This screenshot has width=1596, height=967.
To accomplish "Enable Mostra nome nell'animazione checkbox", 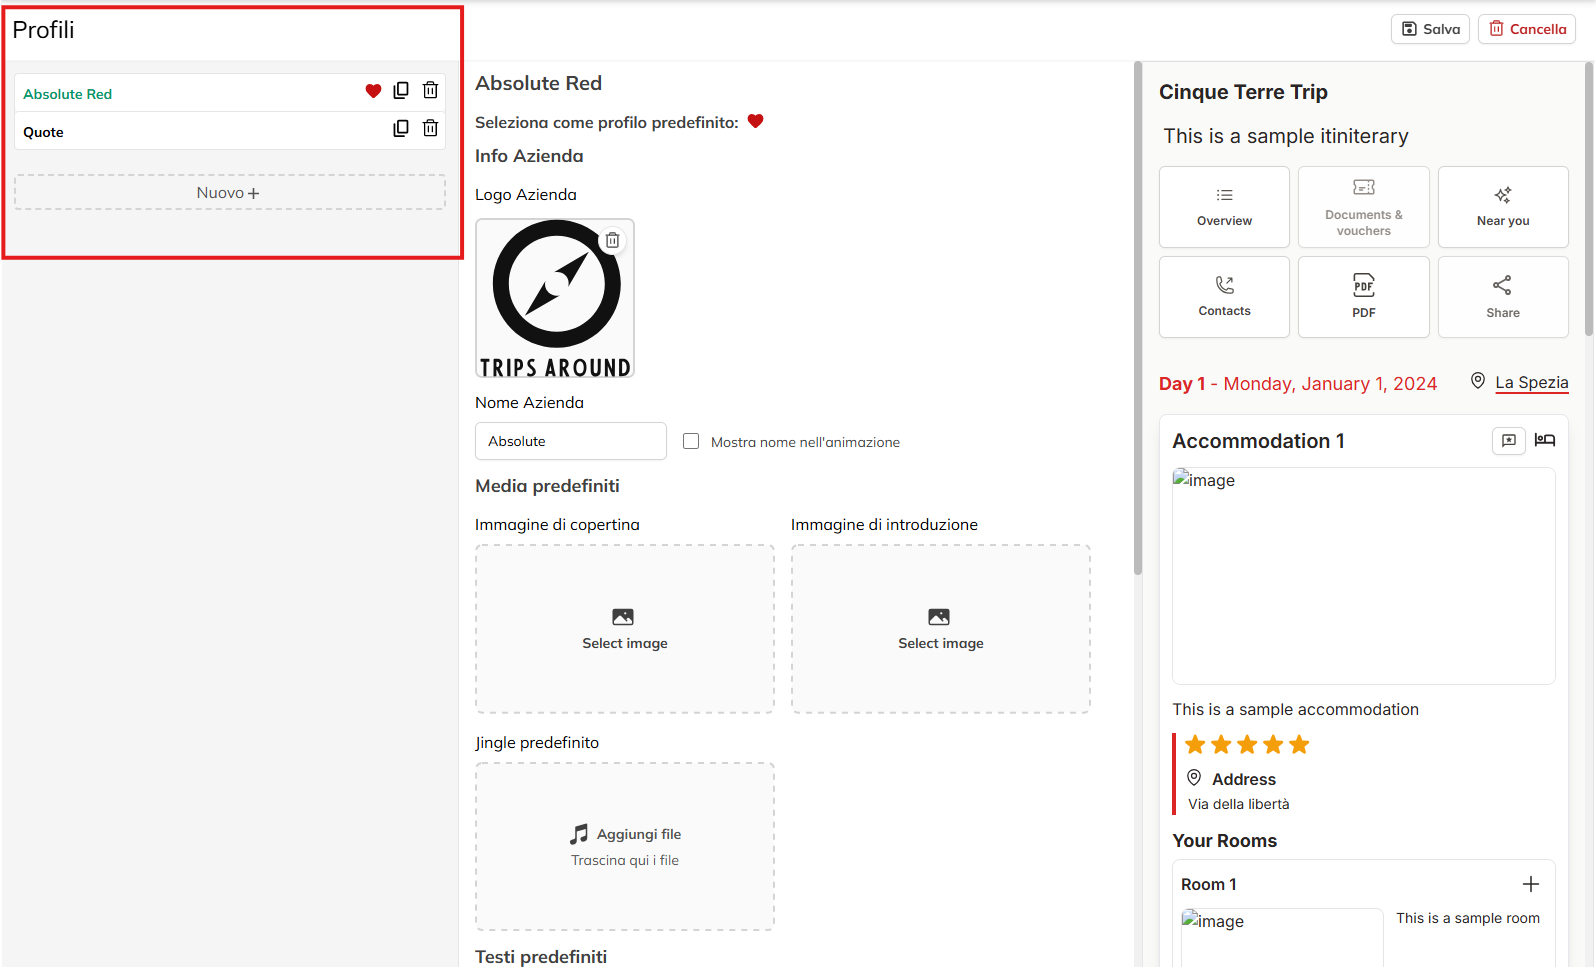I will [x=691, y=441].
